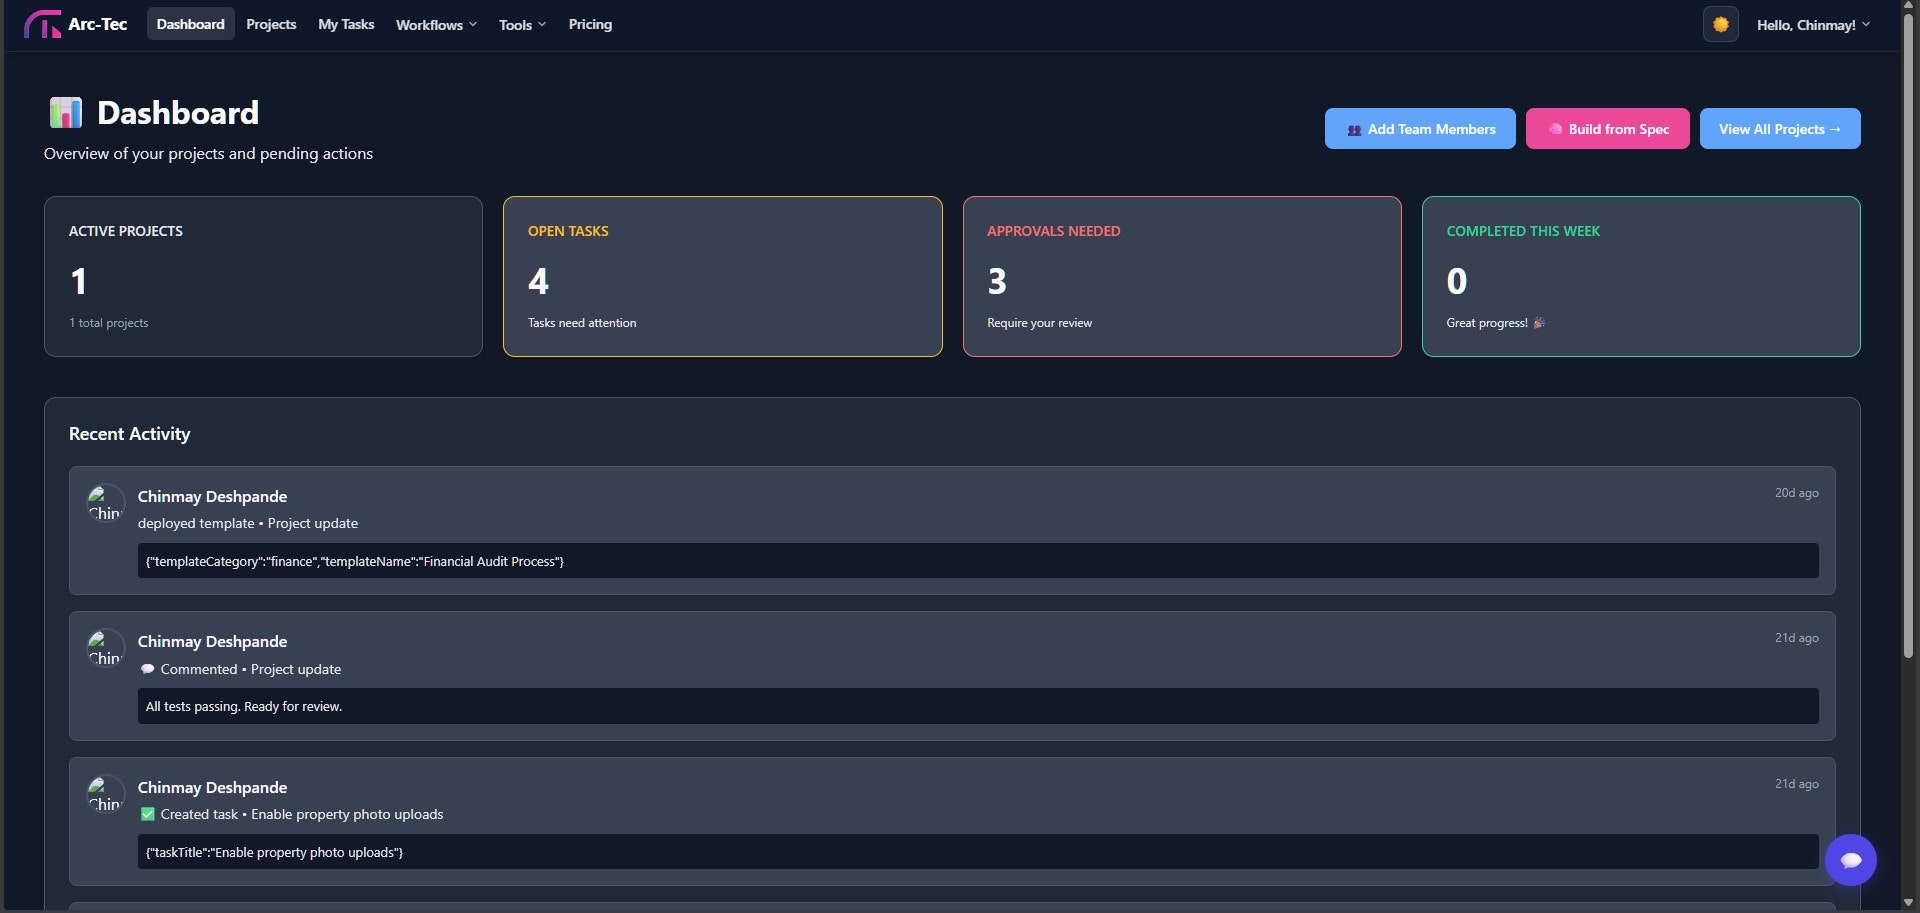This screenshot has width=1920, height=913.
Task: Click the brain icon in Build from Spec
Action: pyautogui.click(x=1555, y=129)
